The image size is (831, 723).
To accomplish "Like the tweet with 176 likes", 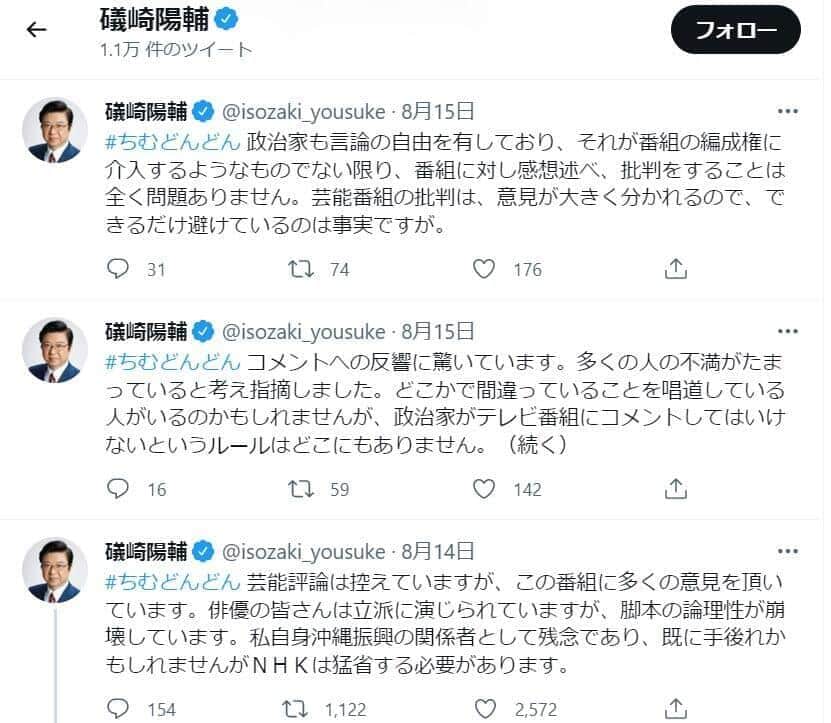I will pyautogui.click(x=482, y=268).
